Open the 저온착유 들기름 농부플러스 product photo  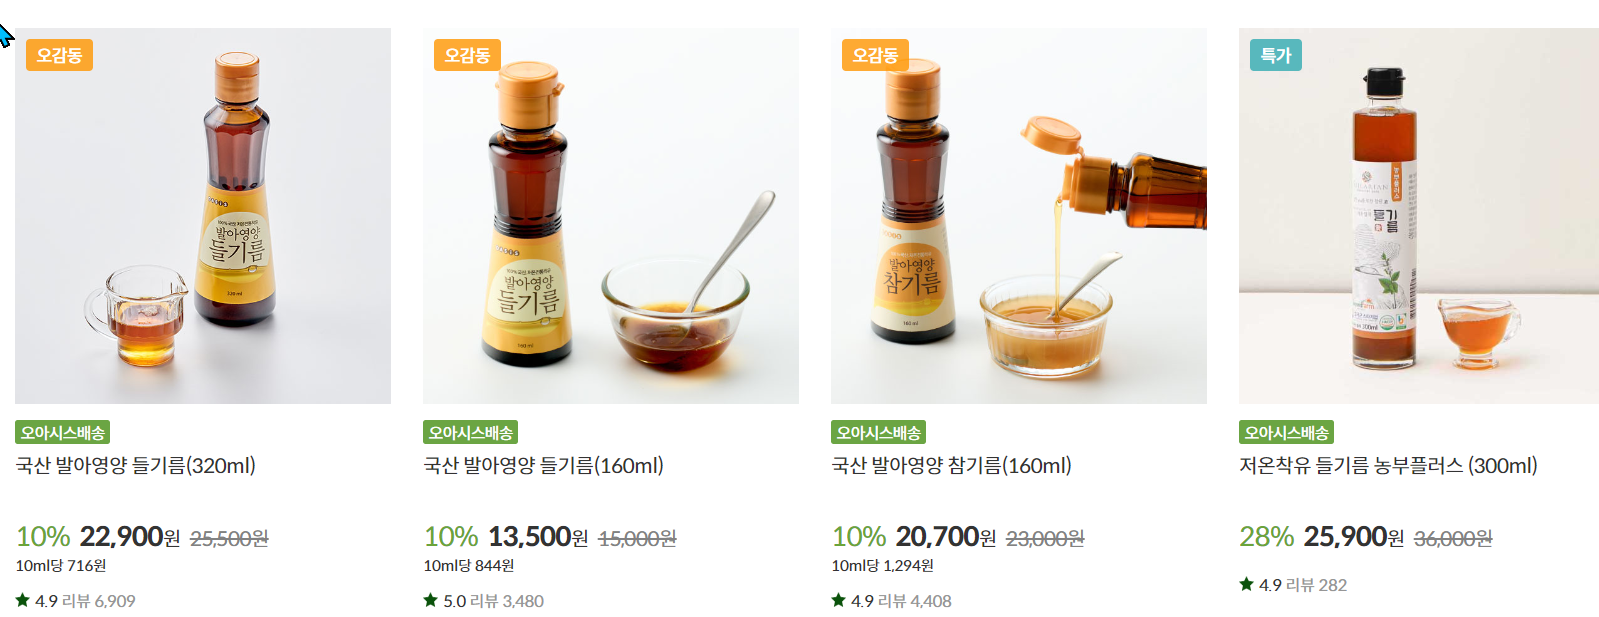1419,216
